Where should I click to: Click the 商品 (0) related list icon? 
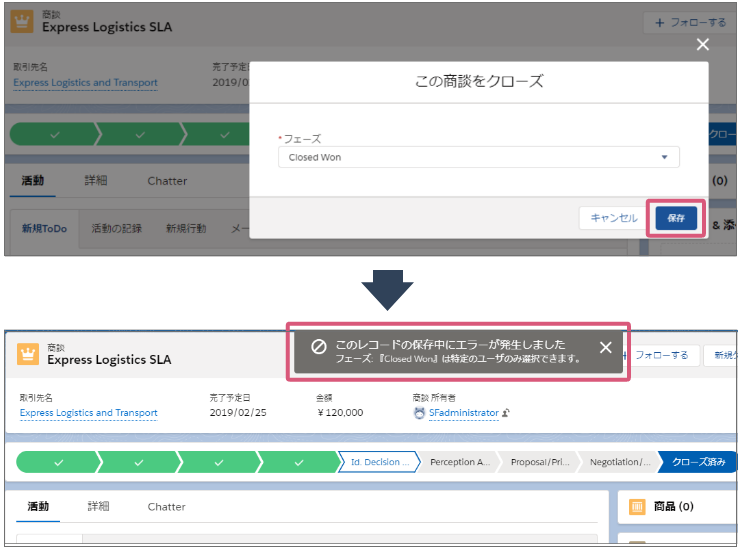coord(637,507)
